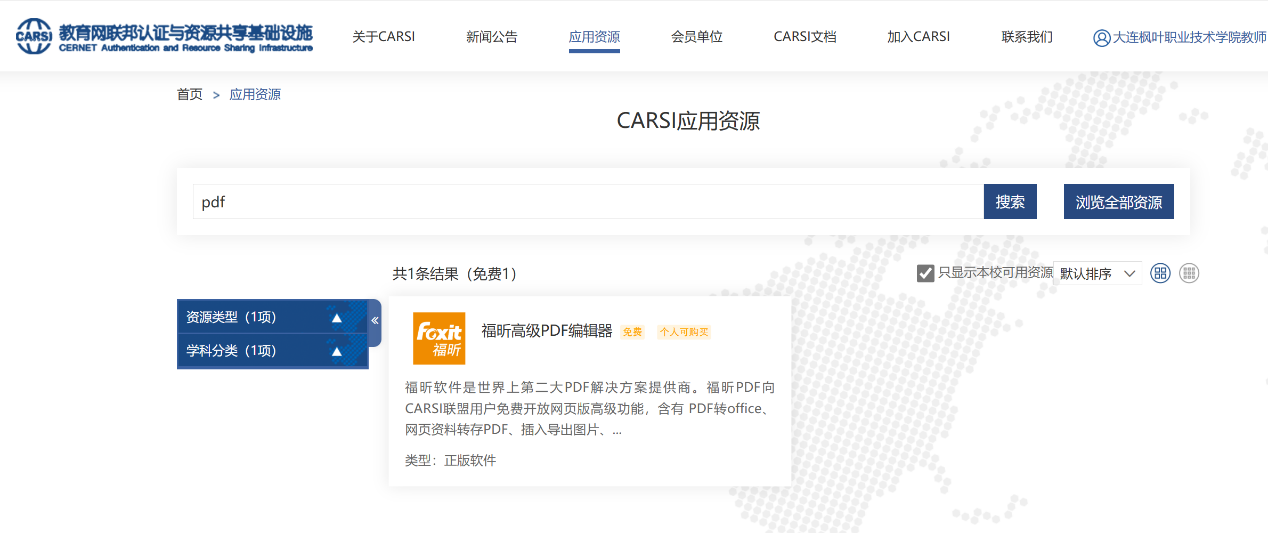Click the Foxit 福昕 logo thumbnail
Image resolution: width=1268 pixels, height=533 pixels.
439,338
